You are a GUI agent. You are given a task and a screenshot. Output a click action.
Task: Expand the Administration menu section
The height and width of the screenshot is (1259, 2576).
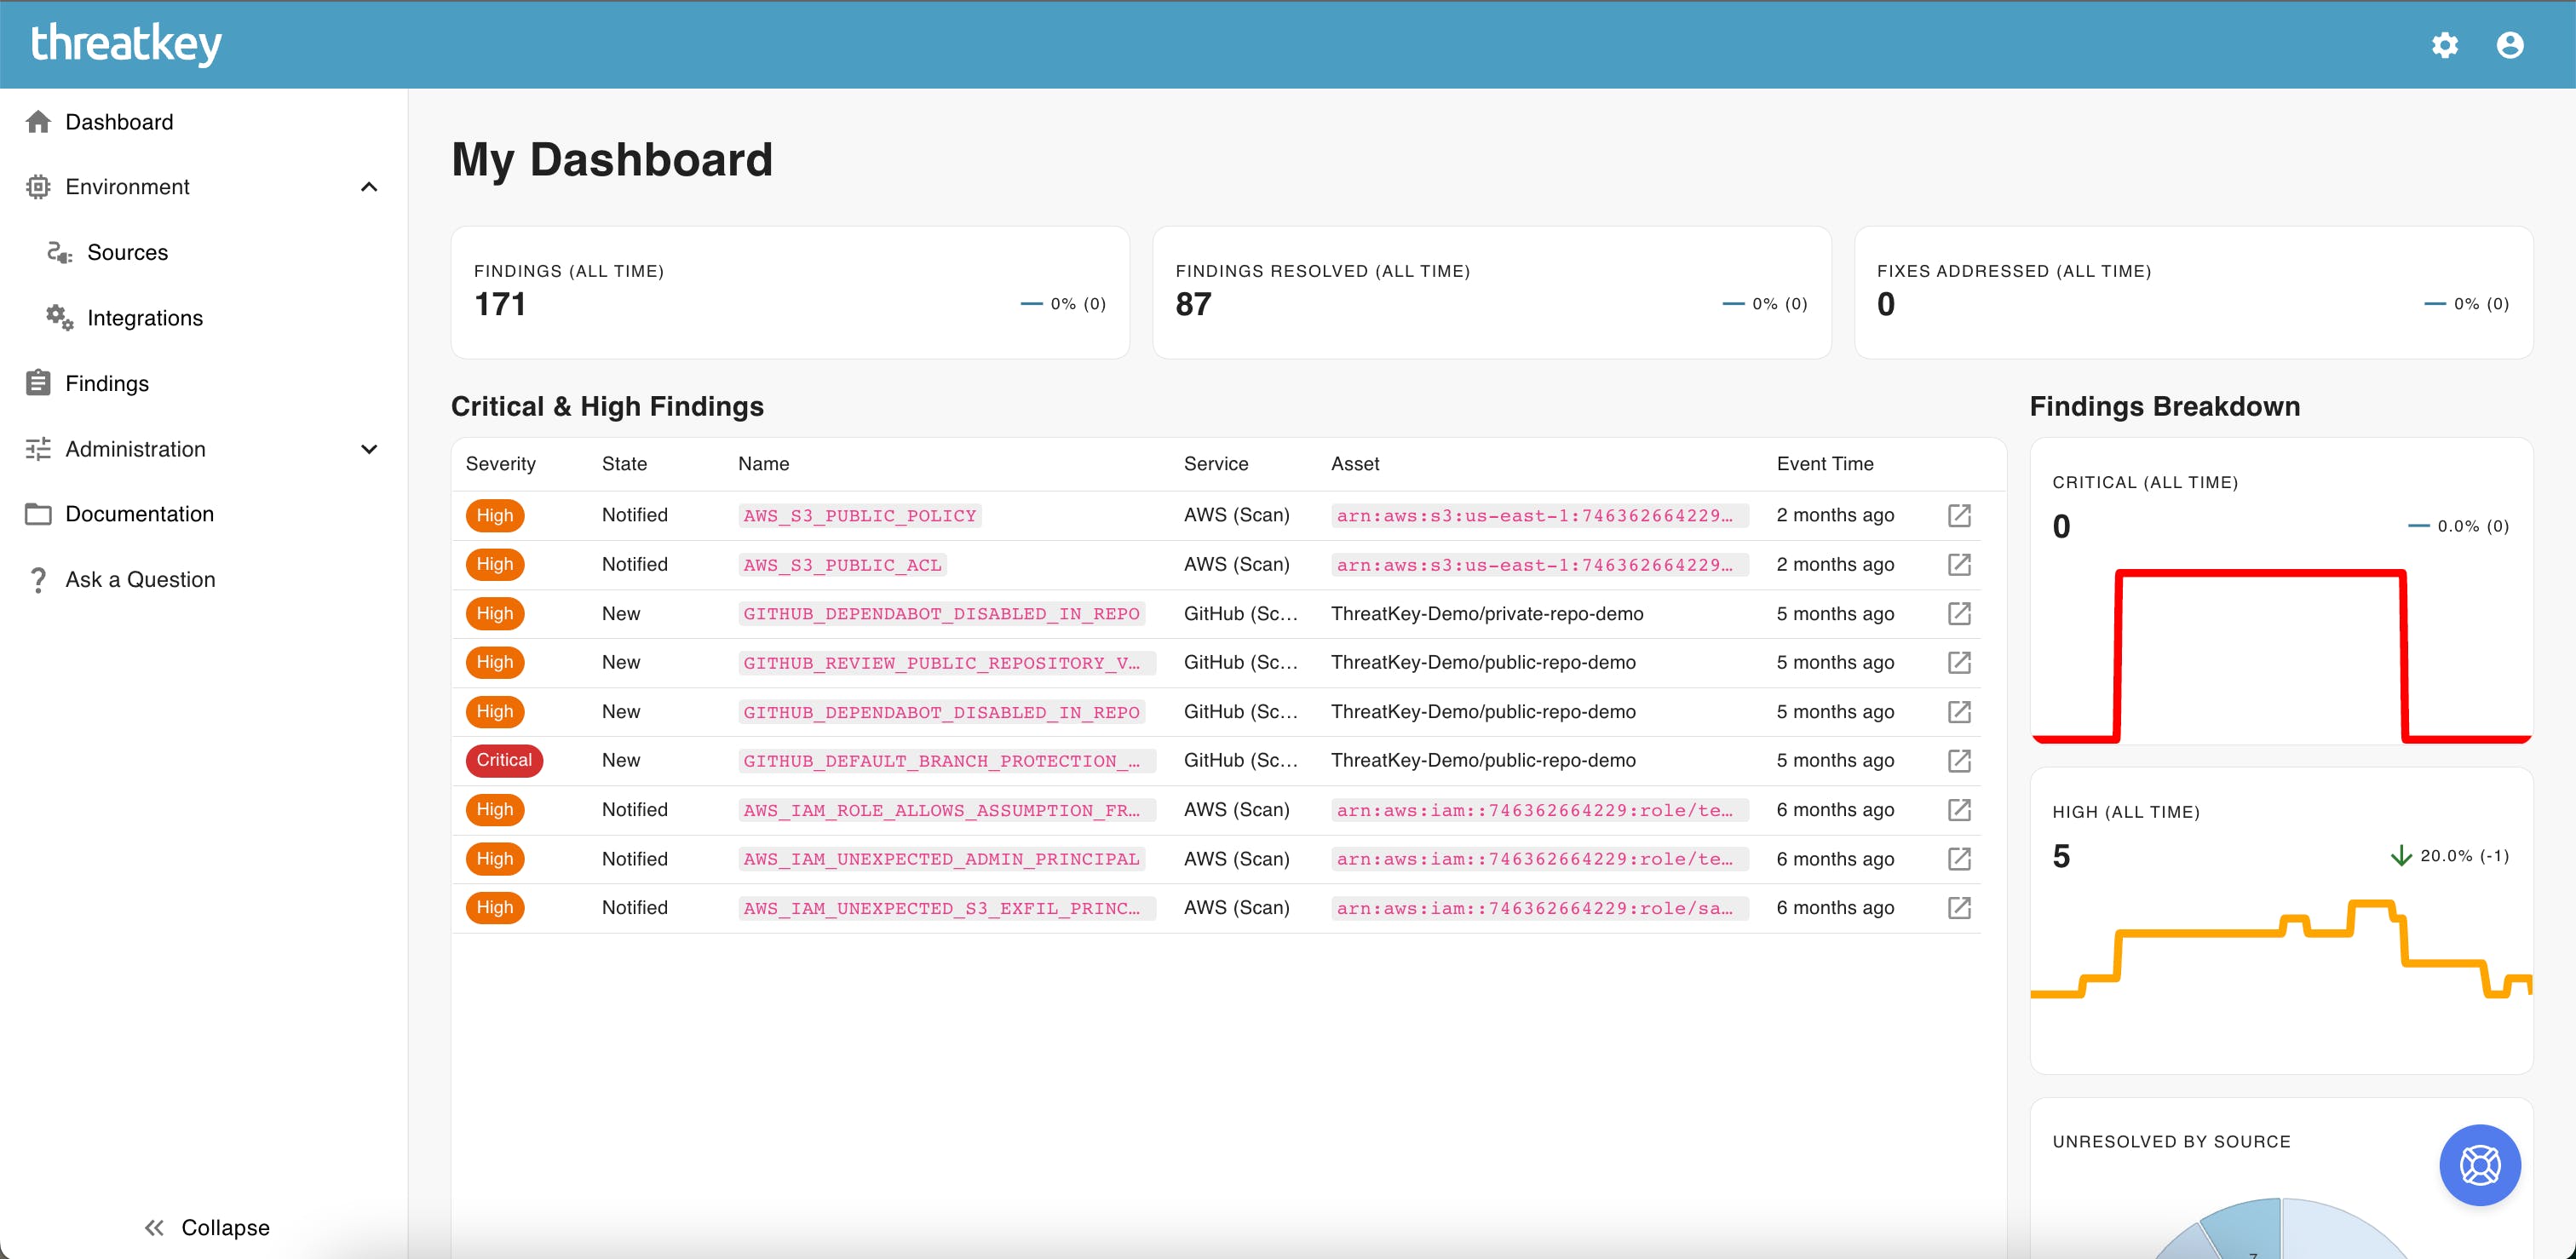click(x=368, y=449)
